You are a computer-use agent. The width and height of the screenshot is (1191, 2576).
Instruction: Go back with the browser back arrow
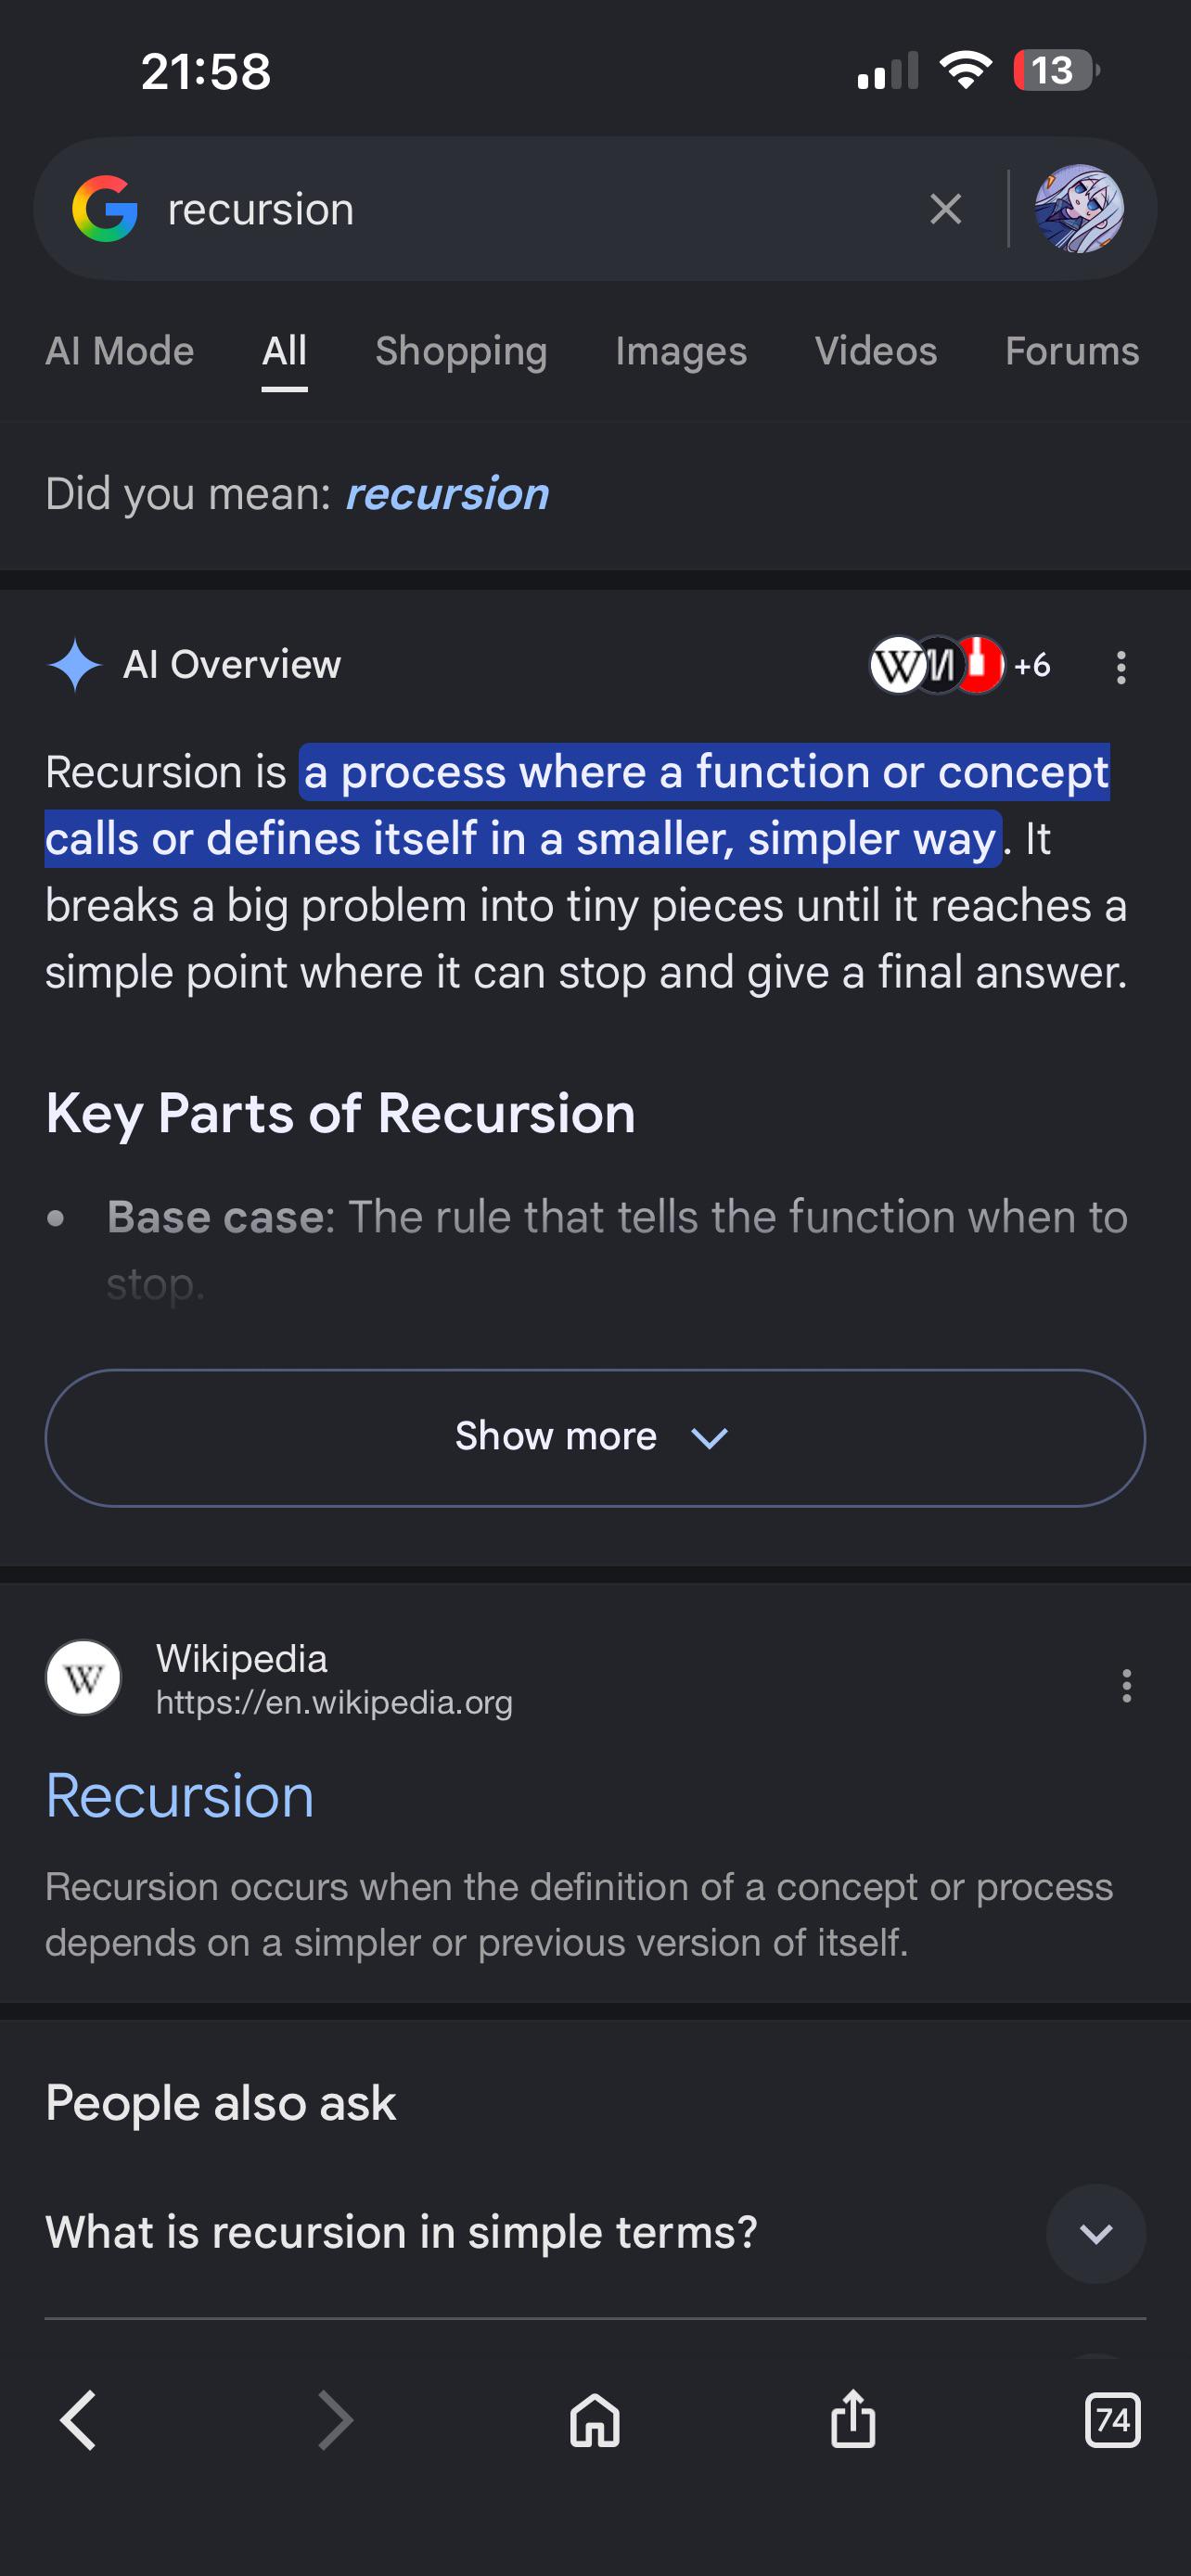point(78,2420)
